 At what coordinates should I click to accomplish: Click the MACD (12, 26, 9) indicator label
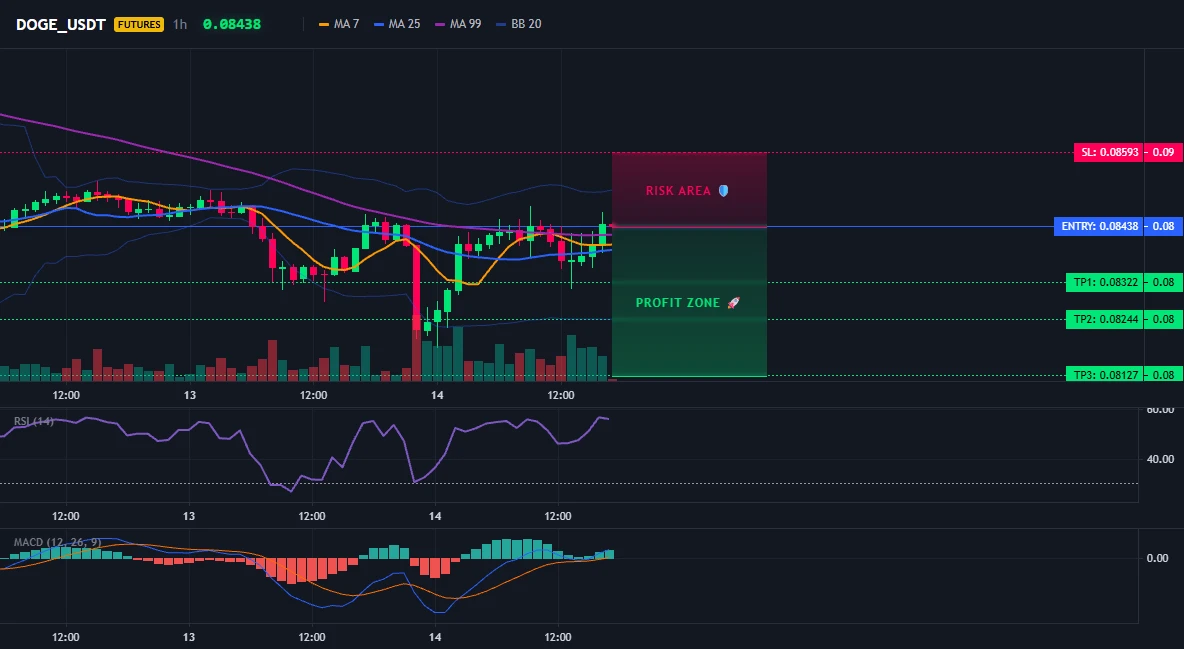point(57,542)
